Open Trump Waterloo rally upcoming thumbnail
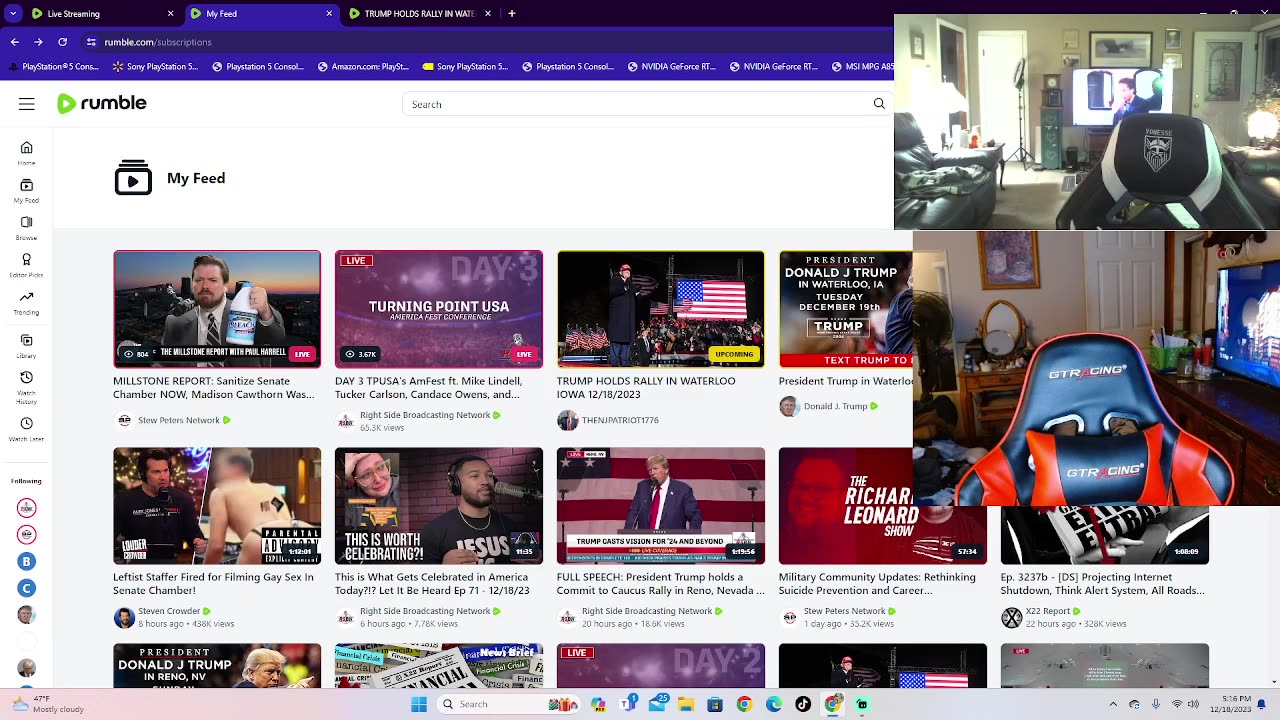 (x=661, y=309)
